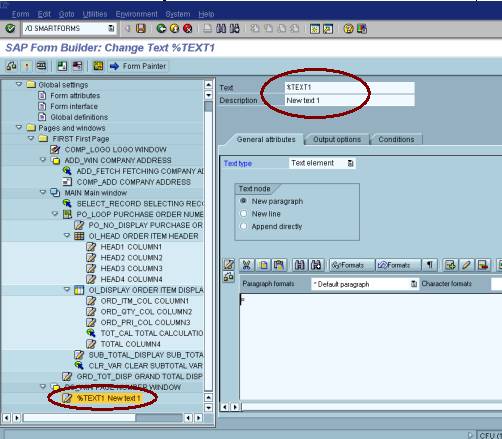502x439 pixels.
Task: Click the field list icon beside Form Painter
Action: (98, 66)
